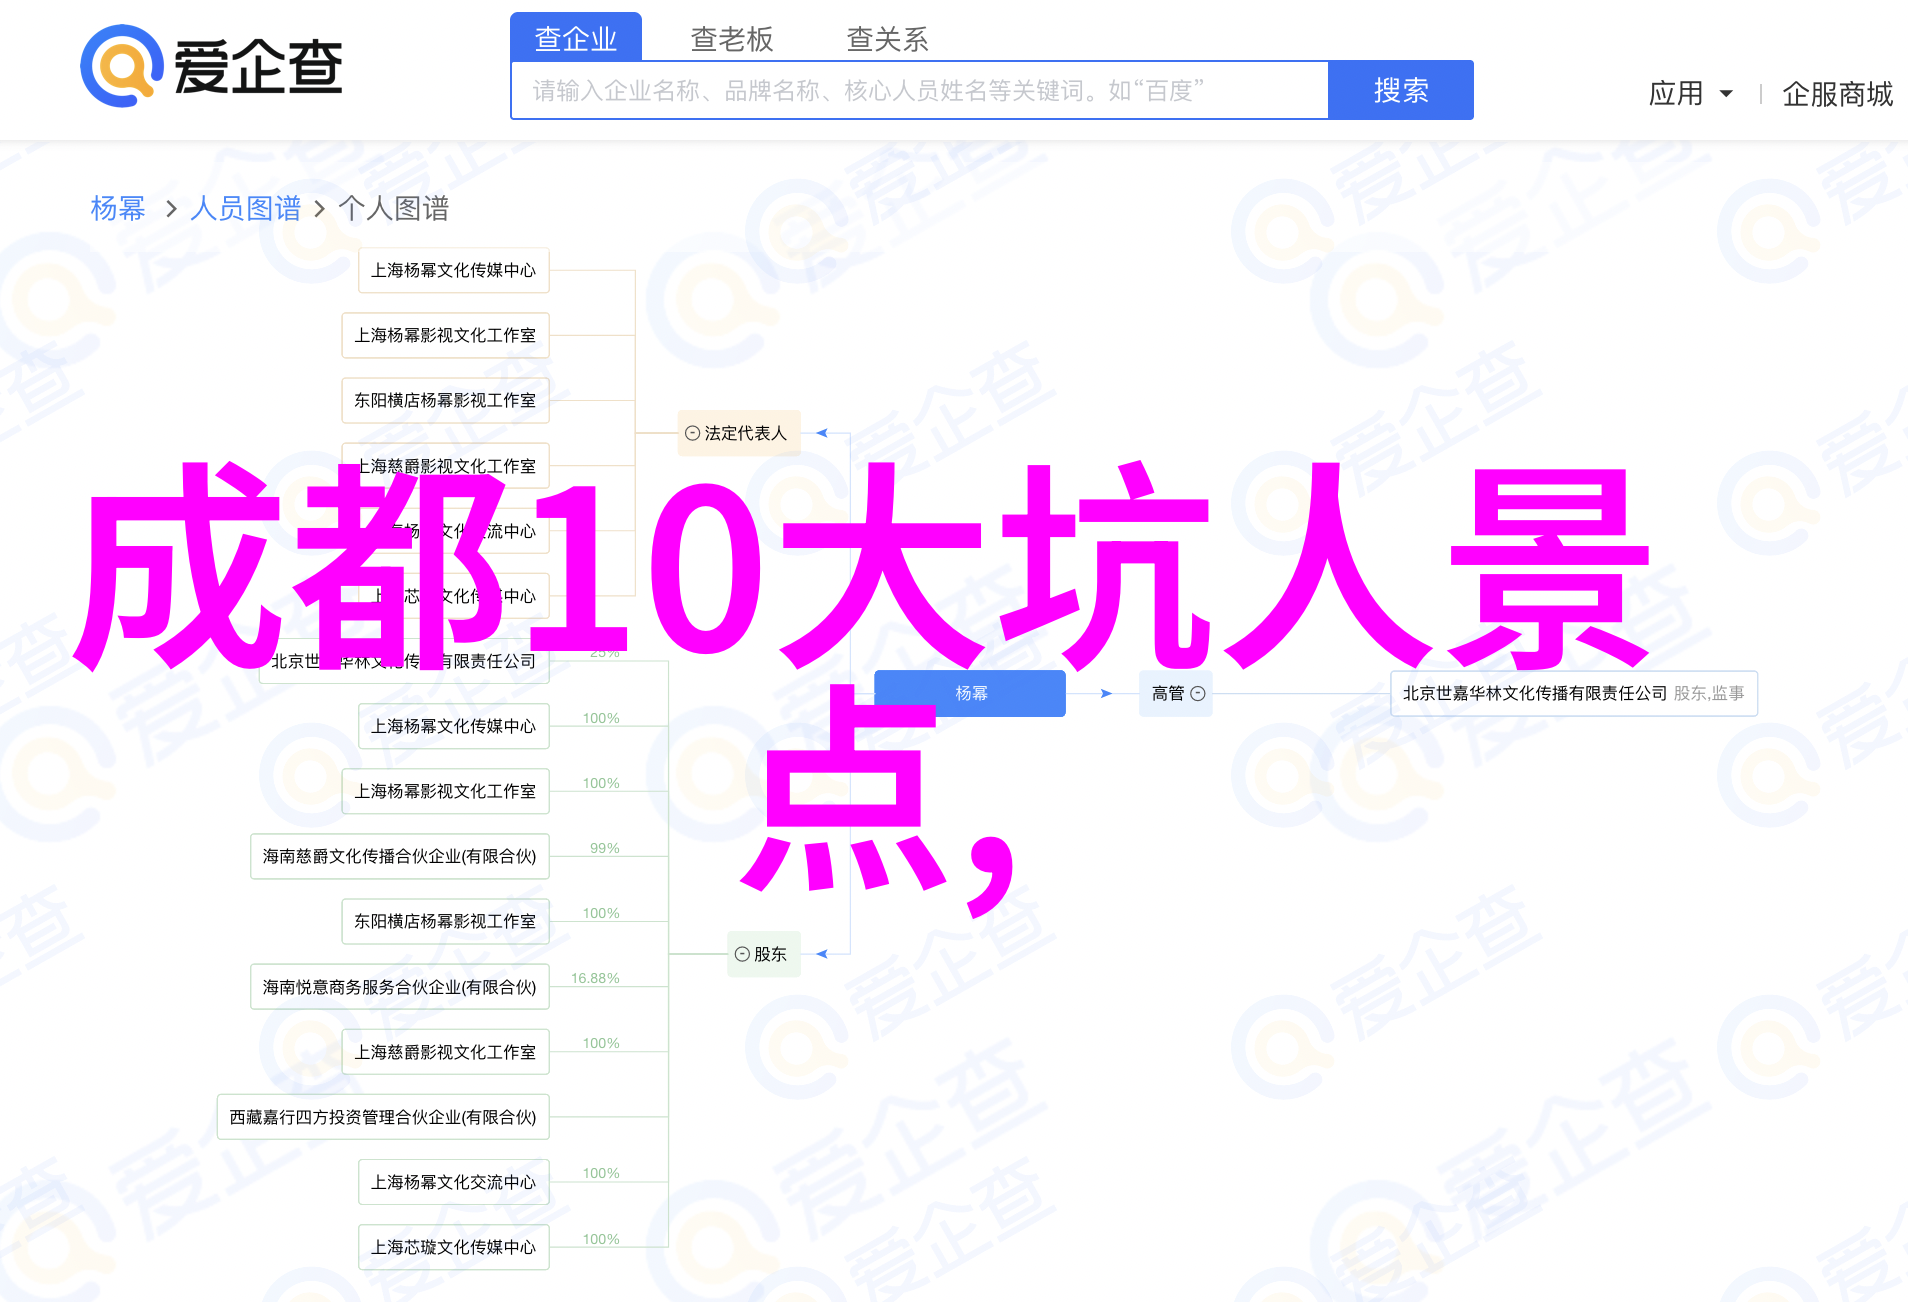The image size is (1908, 1302).
Task: Open the 企服商城 link
Action: coord(1837,94)
